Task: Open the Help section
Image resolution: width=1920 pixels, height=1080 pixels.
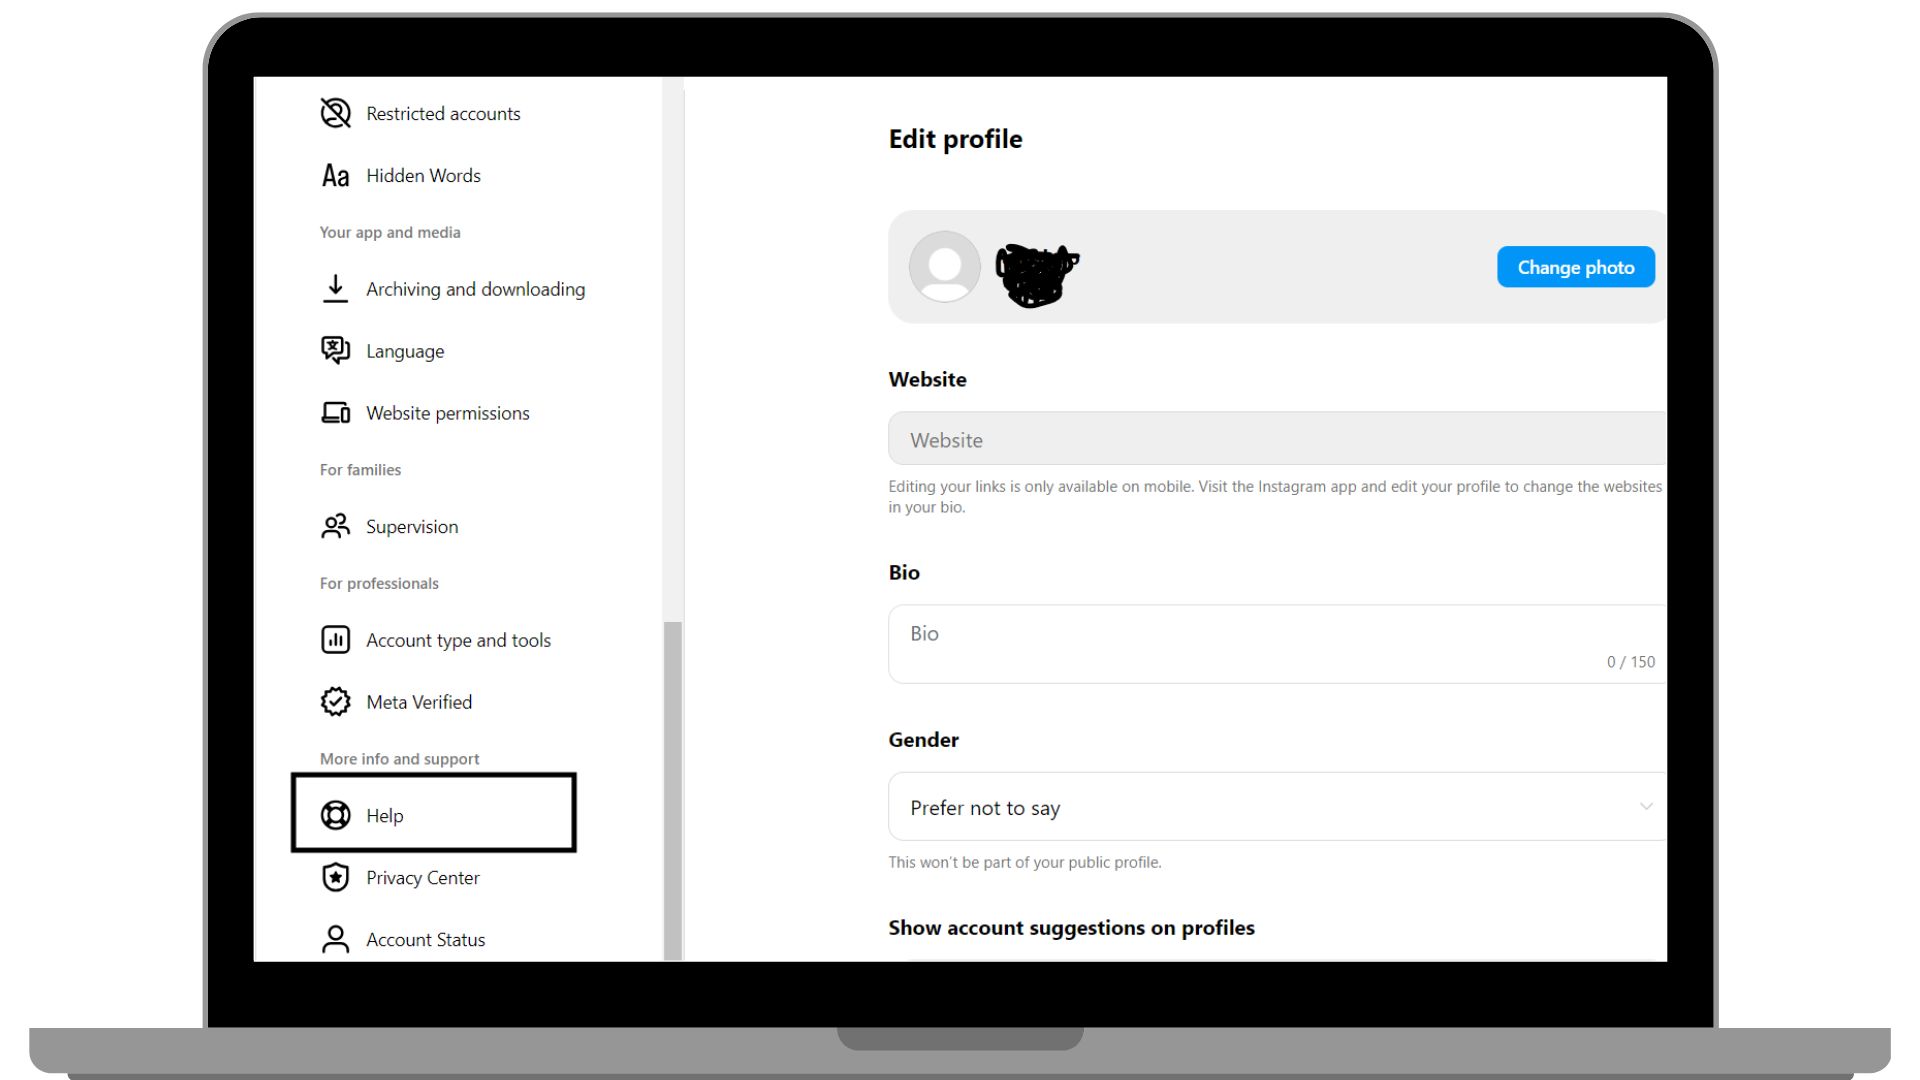Action: click(x=434, y=815)
